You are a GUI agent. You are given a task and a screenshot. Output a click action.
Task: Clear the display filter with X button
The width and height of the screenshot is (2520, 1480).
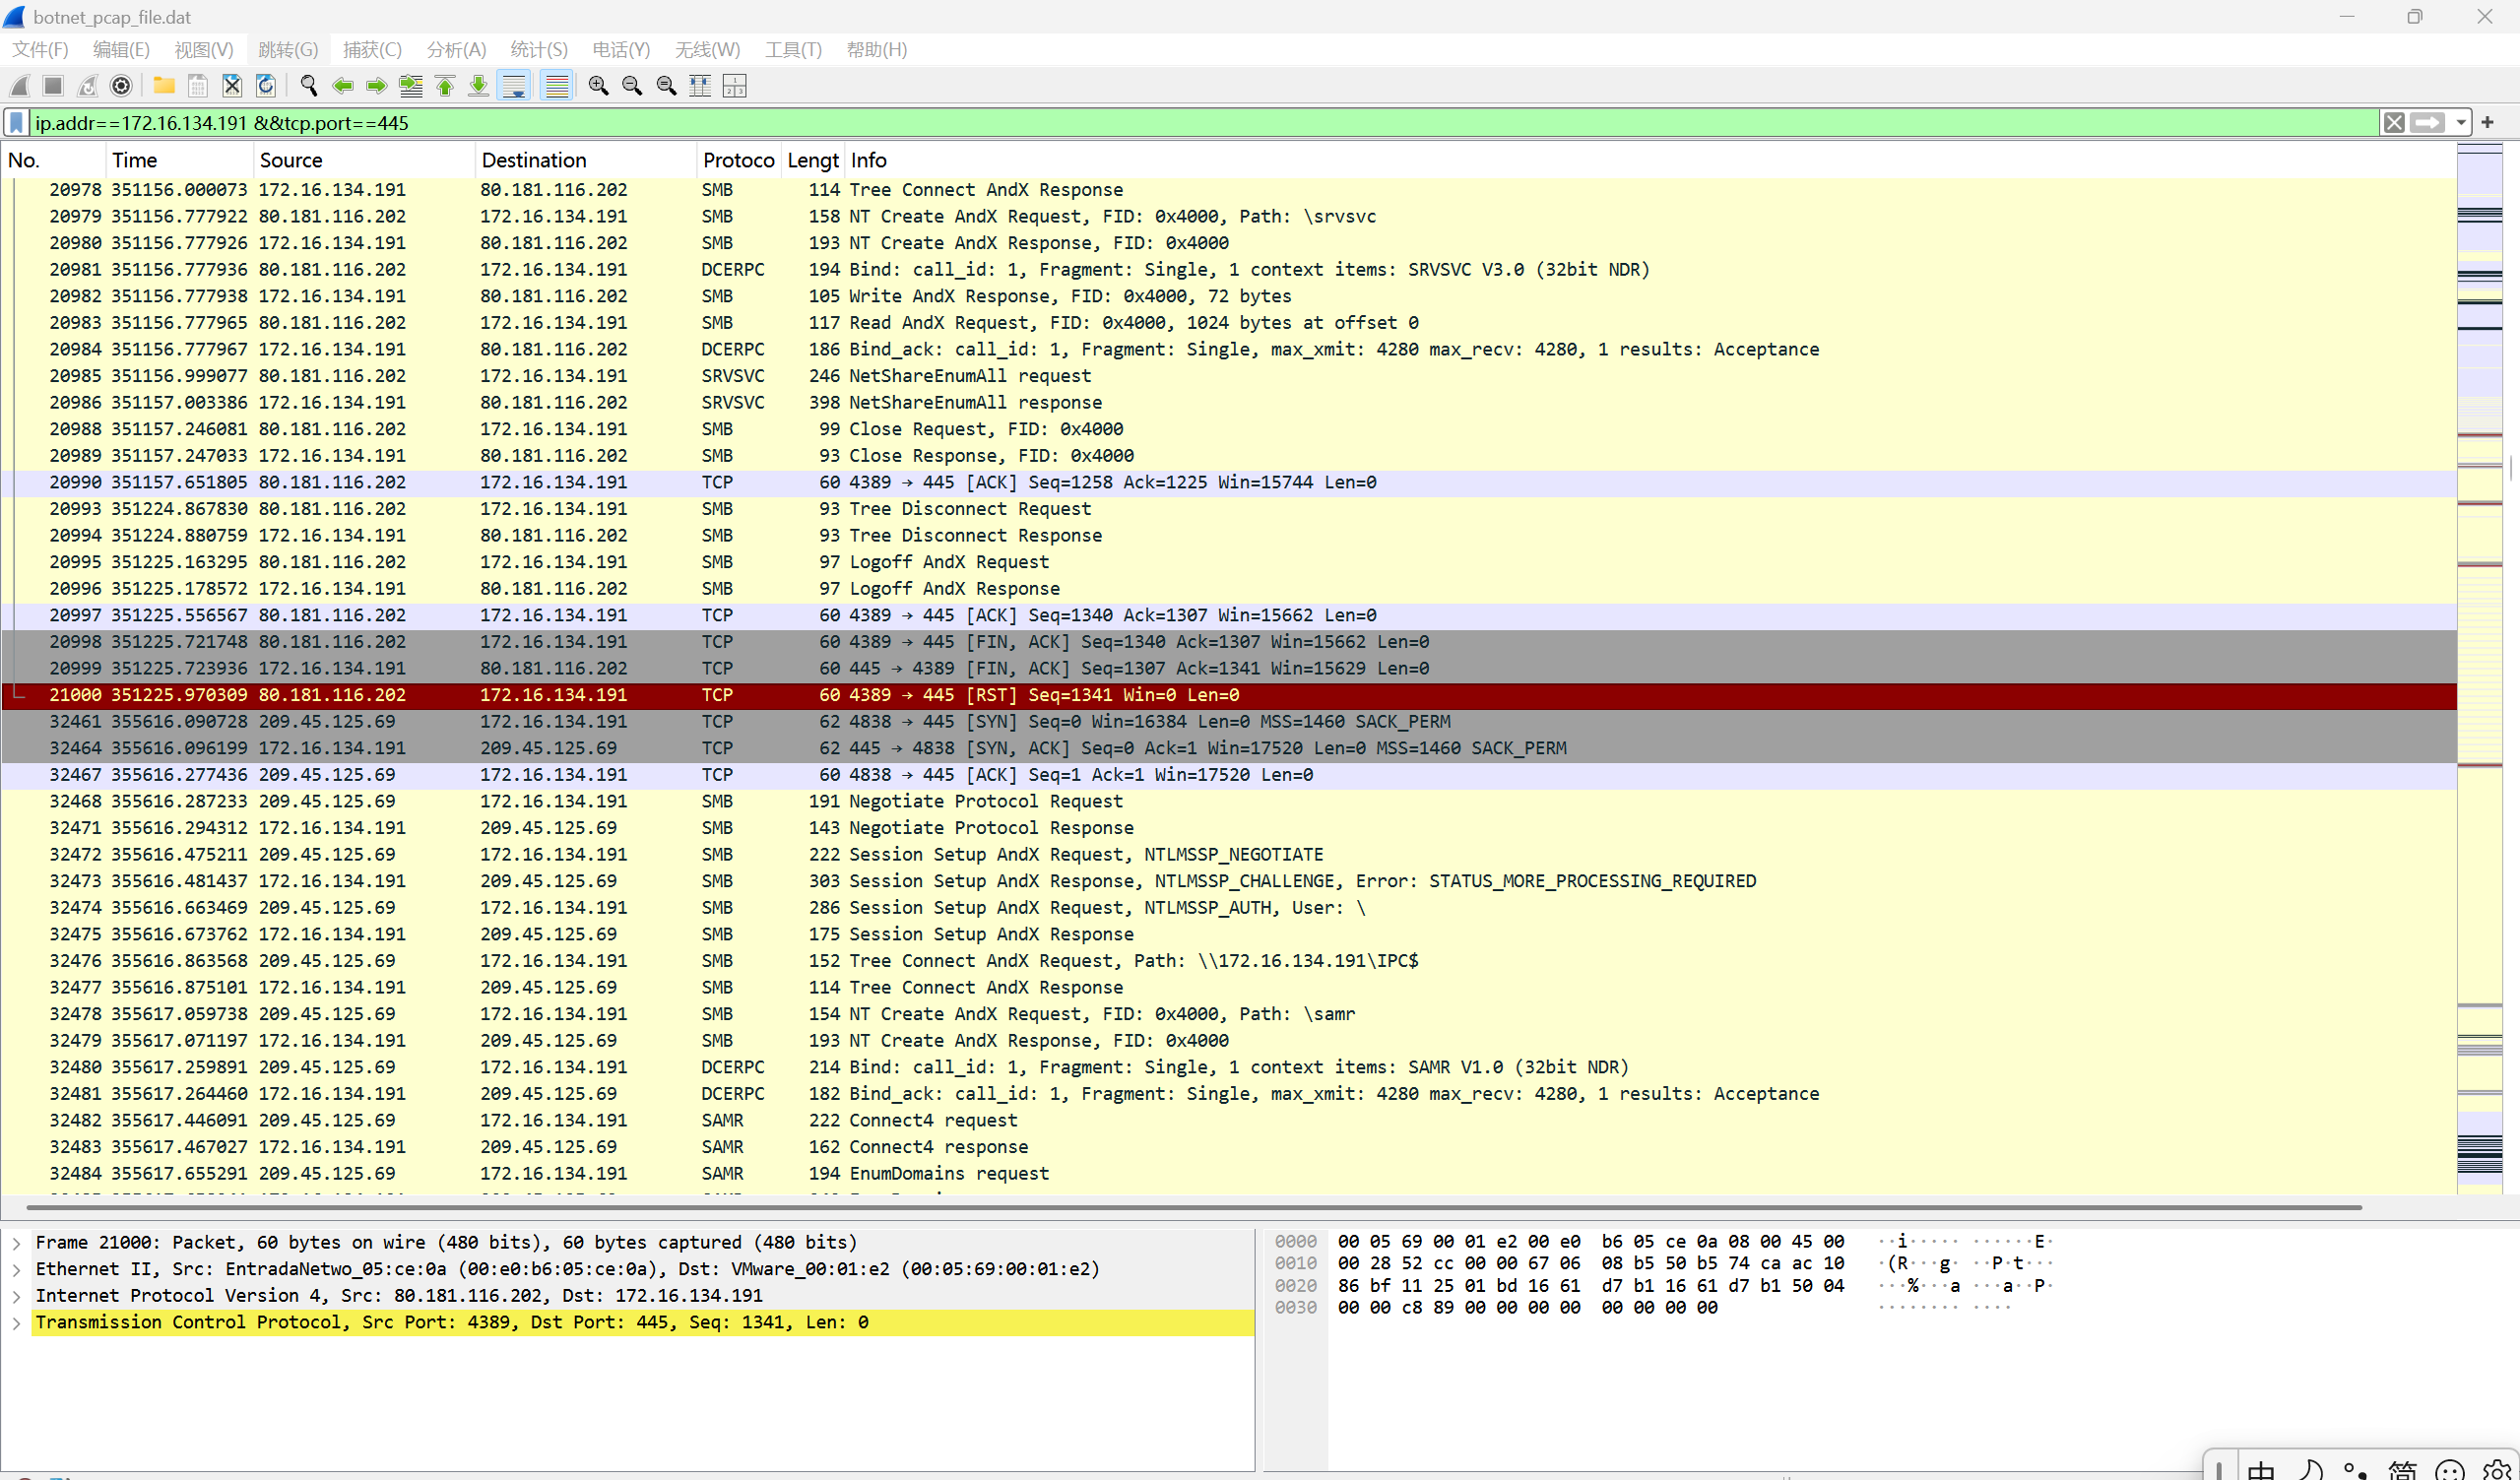click(2394, 123)
